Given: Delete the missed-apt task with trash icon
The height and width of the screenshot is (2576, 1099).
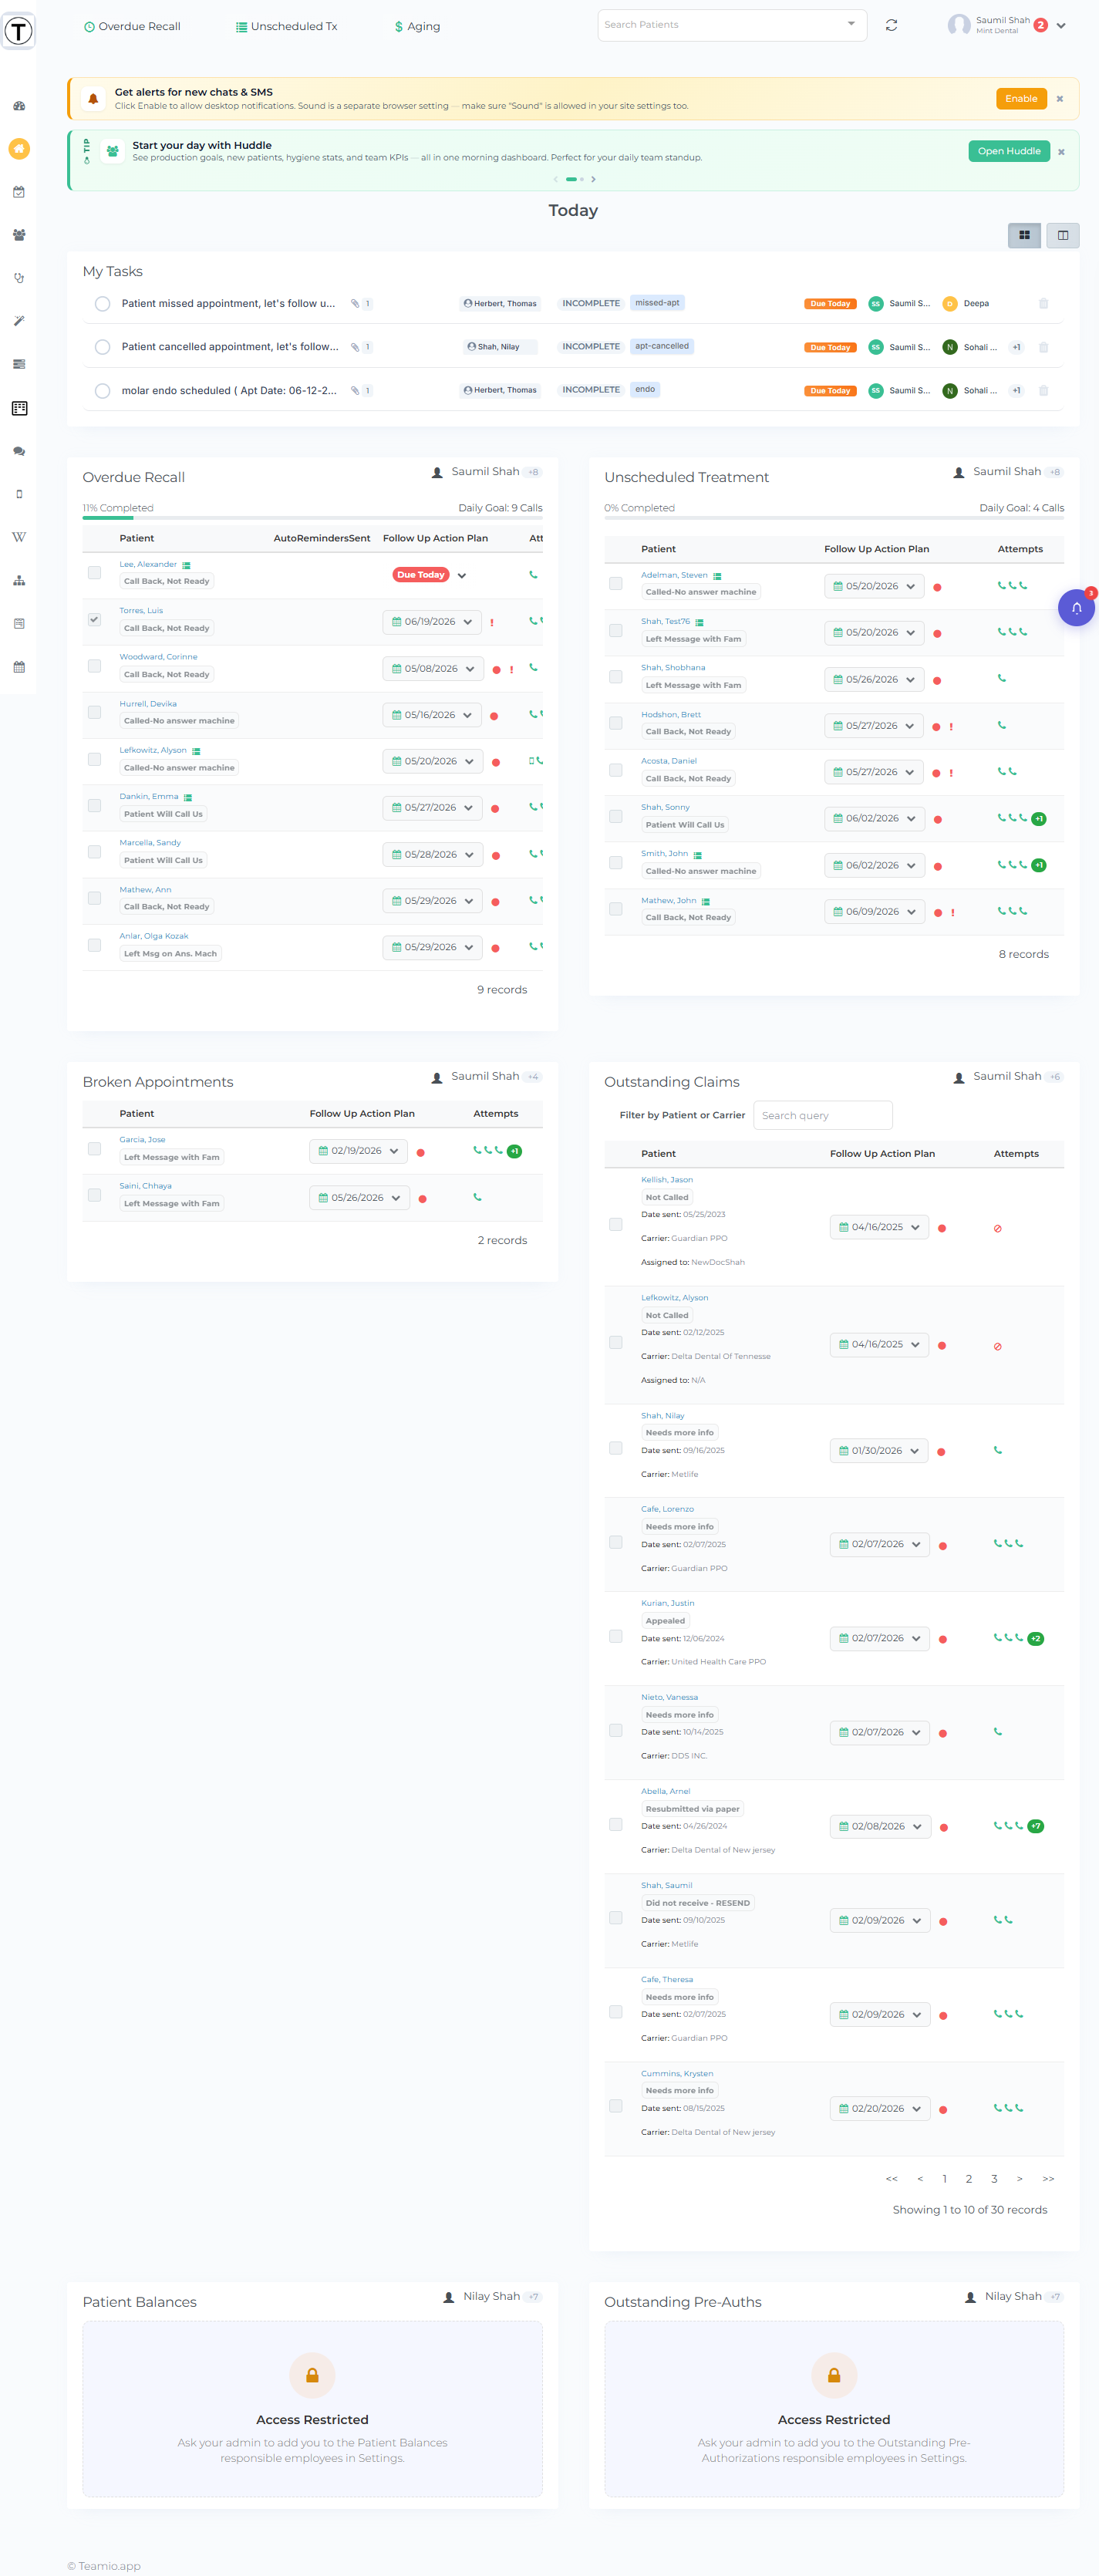Looking at the screenshot, I should tap(1043, 303).
